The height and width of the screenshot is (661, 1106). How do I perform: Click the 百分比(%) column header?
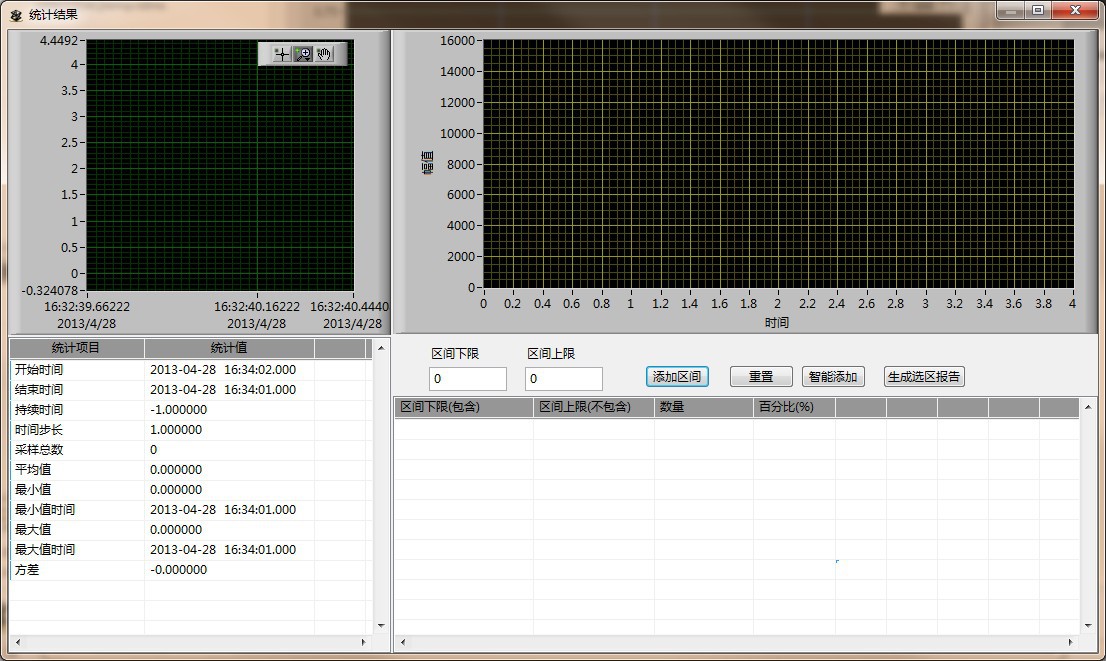pyautogui.click(x=794, y=407)
